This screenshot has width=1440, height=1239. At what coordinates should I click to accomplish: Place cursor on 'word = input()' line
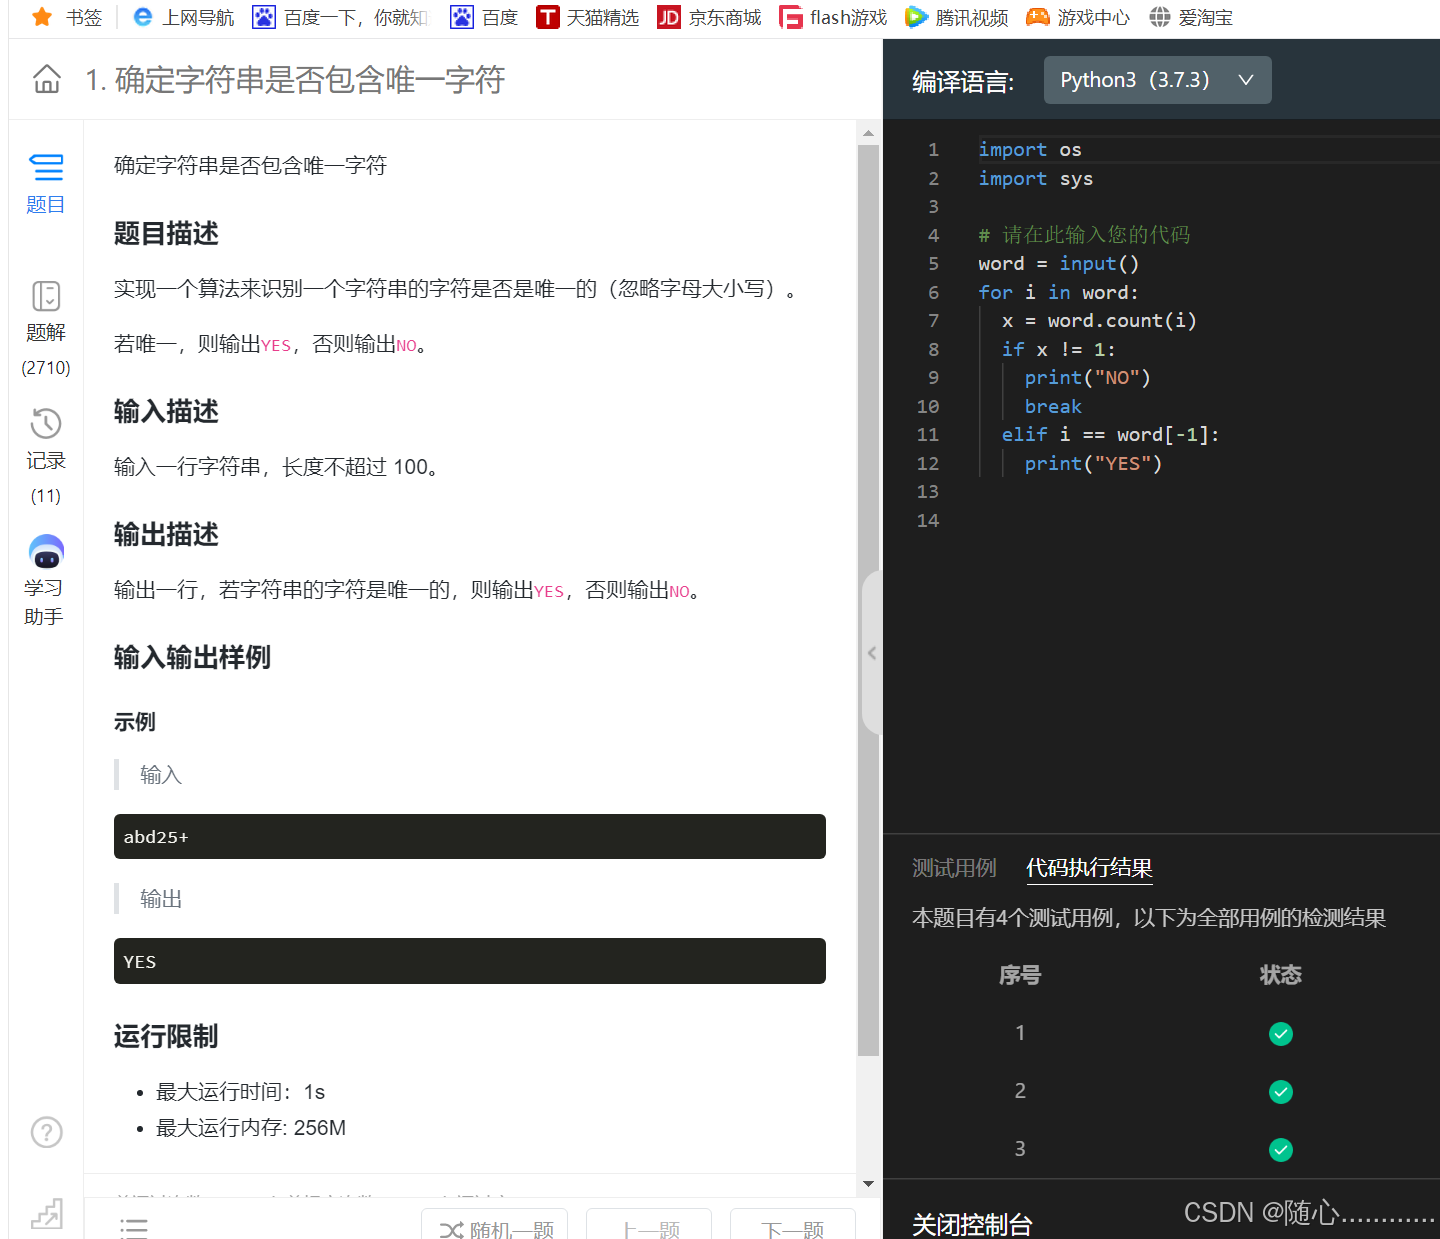click(x=1059, y=264)
